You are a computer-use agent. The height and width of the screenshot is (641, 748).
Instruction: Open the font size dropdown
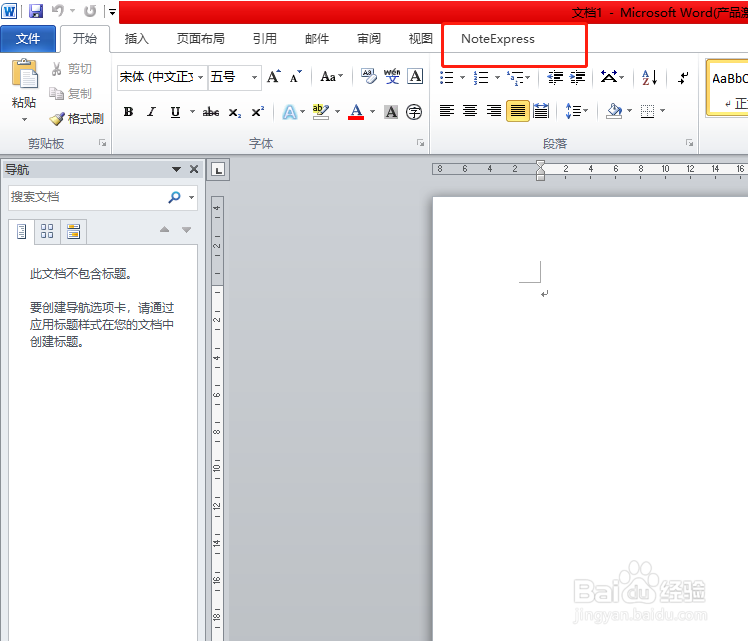click(254, 77)
